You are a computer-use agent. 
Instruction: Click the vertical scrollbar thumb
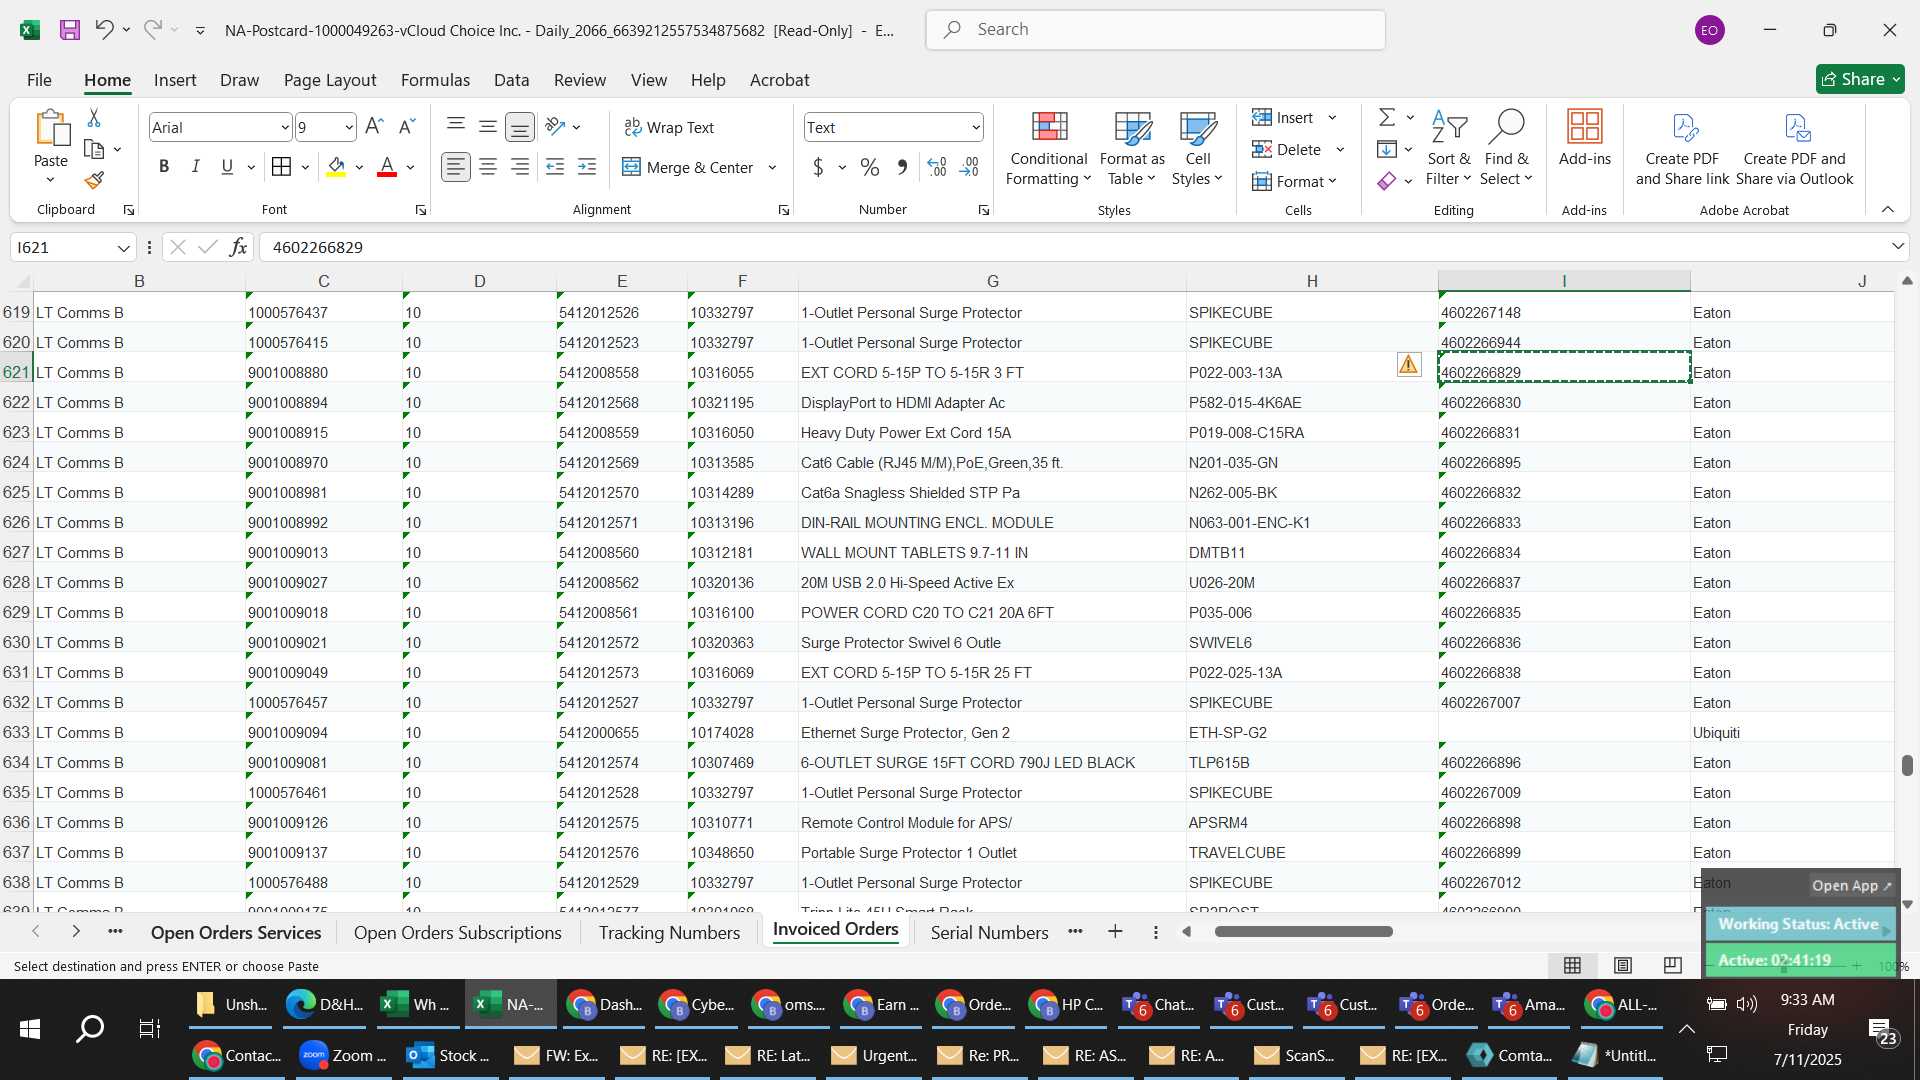[1907, 765]
